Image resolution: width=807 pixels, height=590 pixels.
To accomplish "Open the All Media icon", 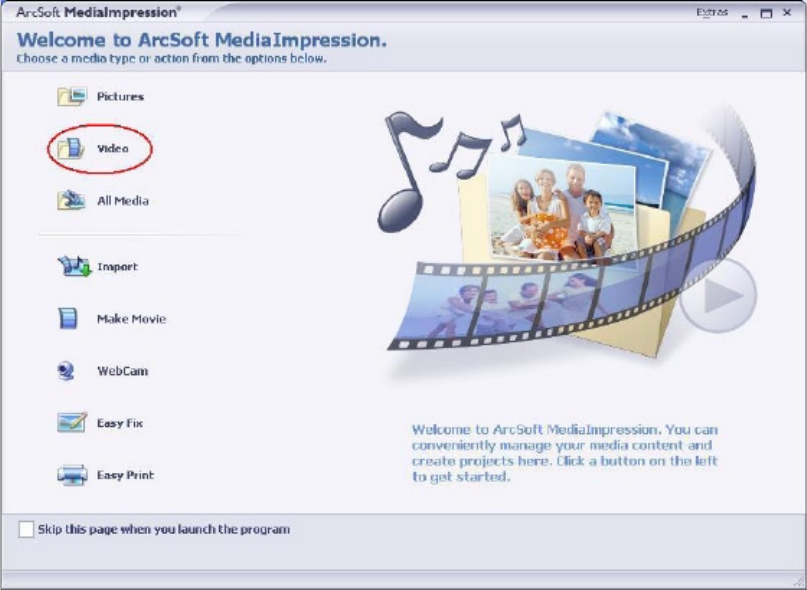I will pyautogui.click(x=71, y=201).
